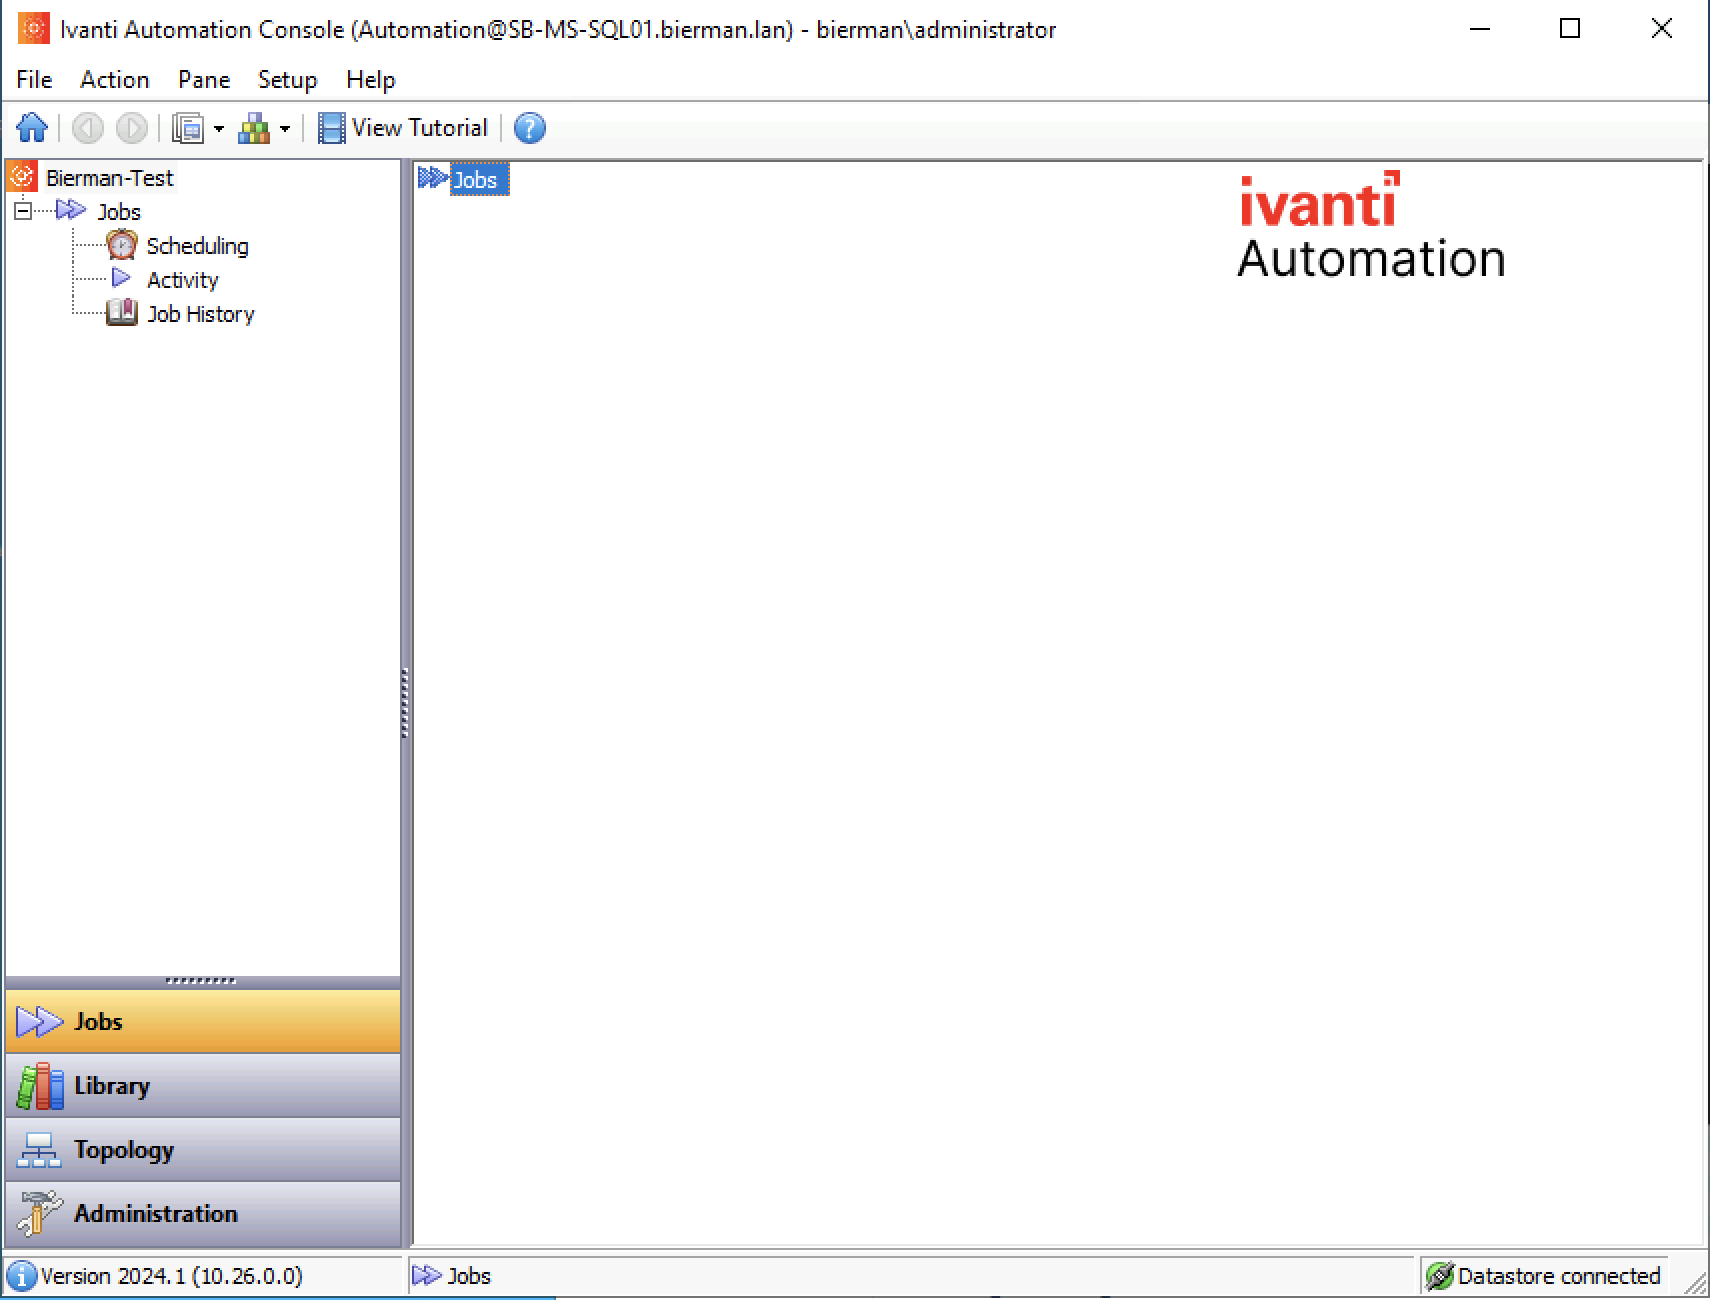Switch to the Administration navigation pane
Screen dimensions: 1710x1300
pos(203,1213)
